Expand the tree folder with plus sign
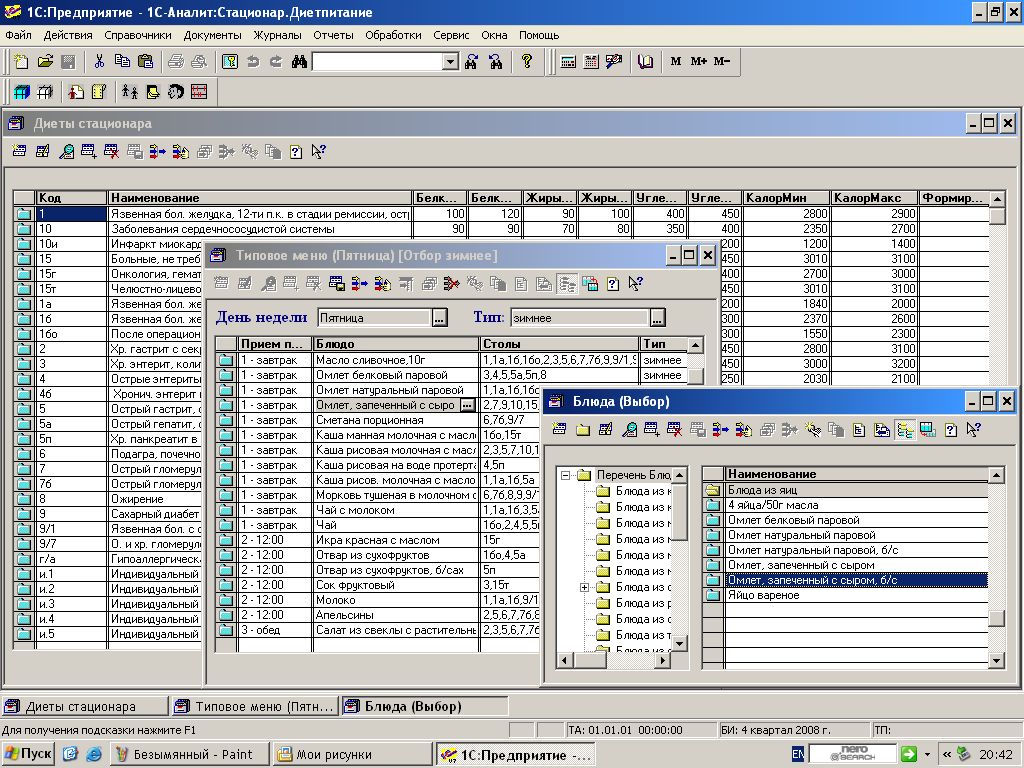 point(584,587)
